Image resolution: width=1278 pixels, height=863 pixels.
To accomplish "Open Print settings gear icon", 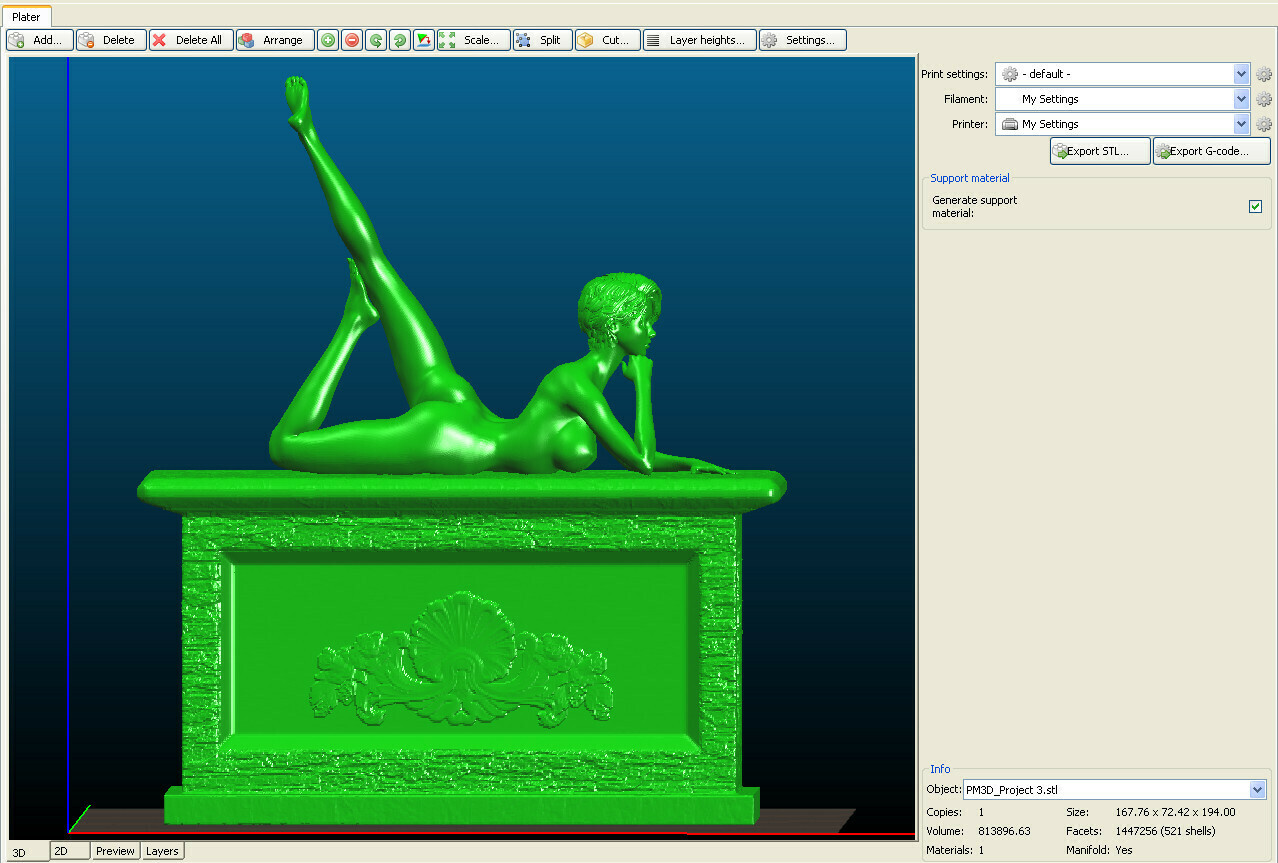I will point(1264,74).
